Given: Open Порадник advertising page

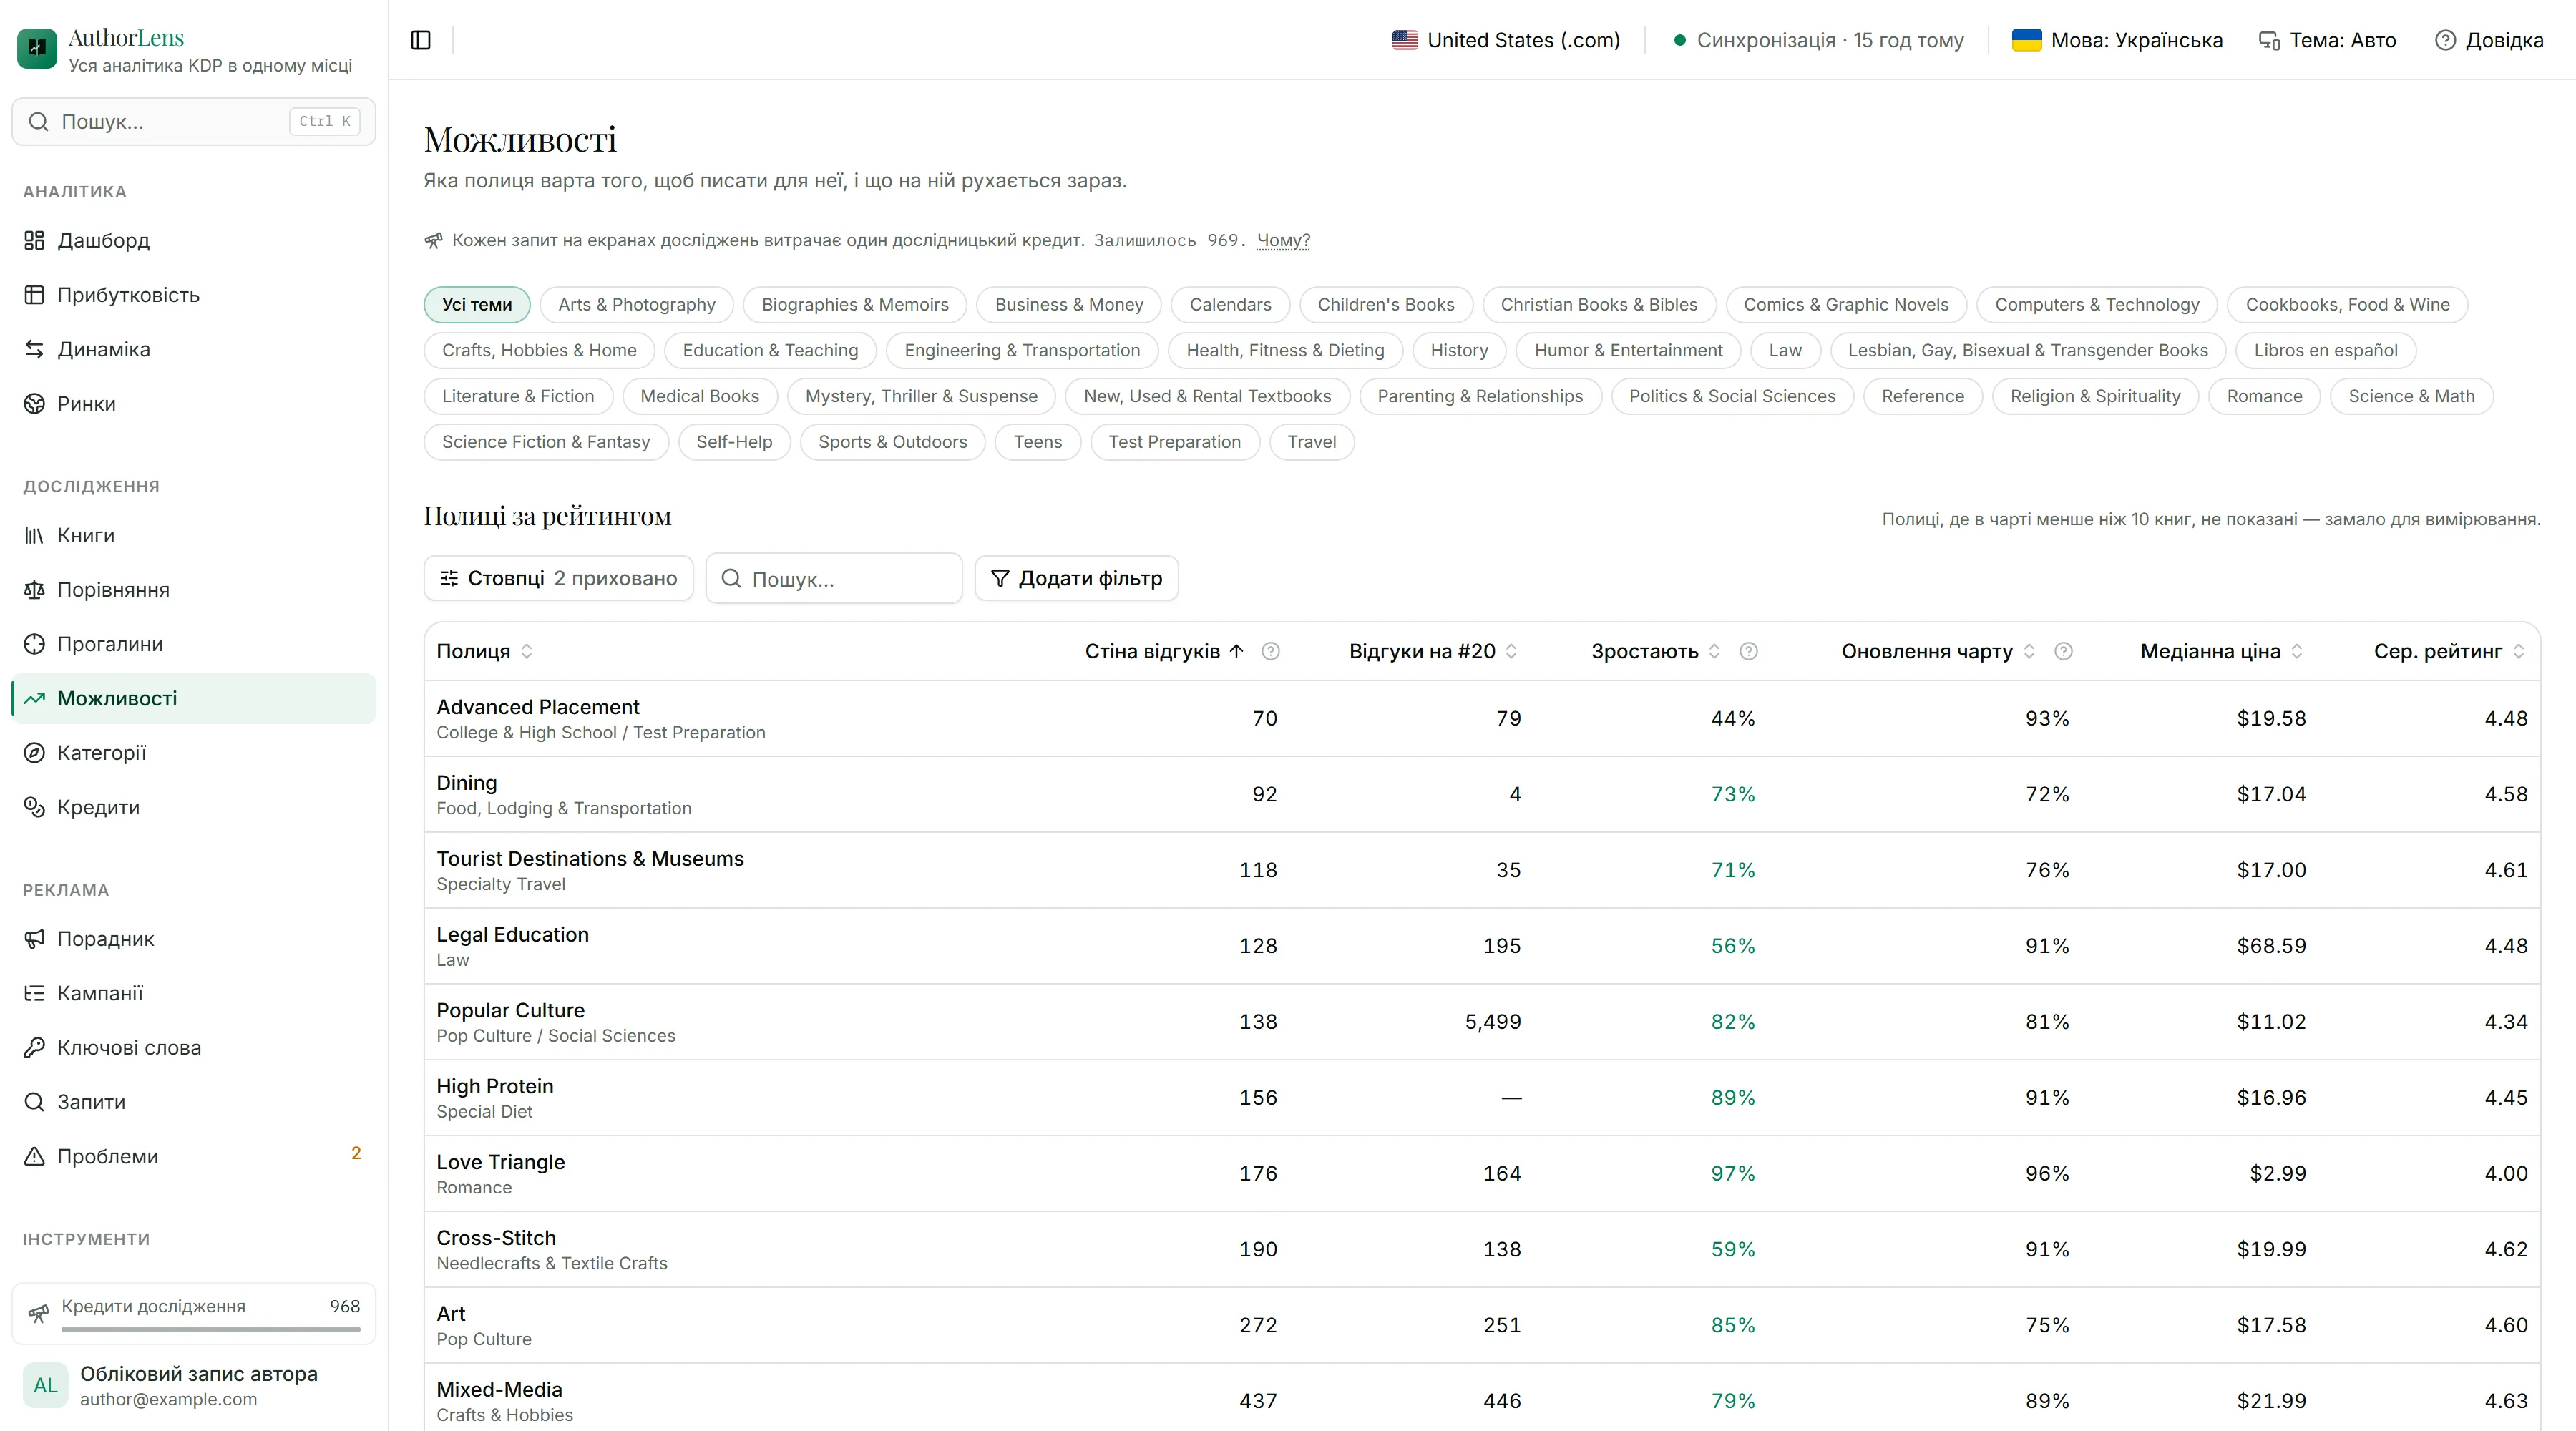Looking at the screenshot, I should pos(193,939).
